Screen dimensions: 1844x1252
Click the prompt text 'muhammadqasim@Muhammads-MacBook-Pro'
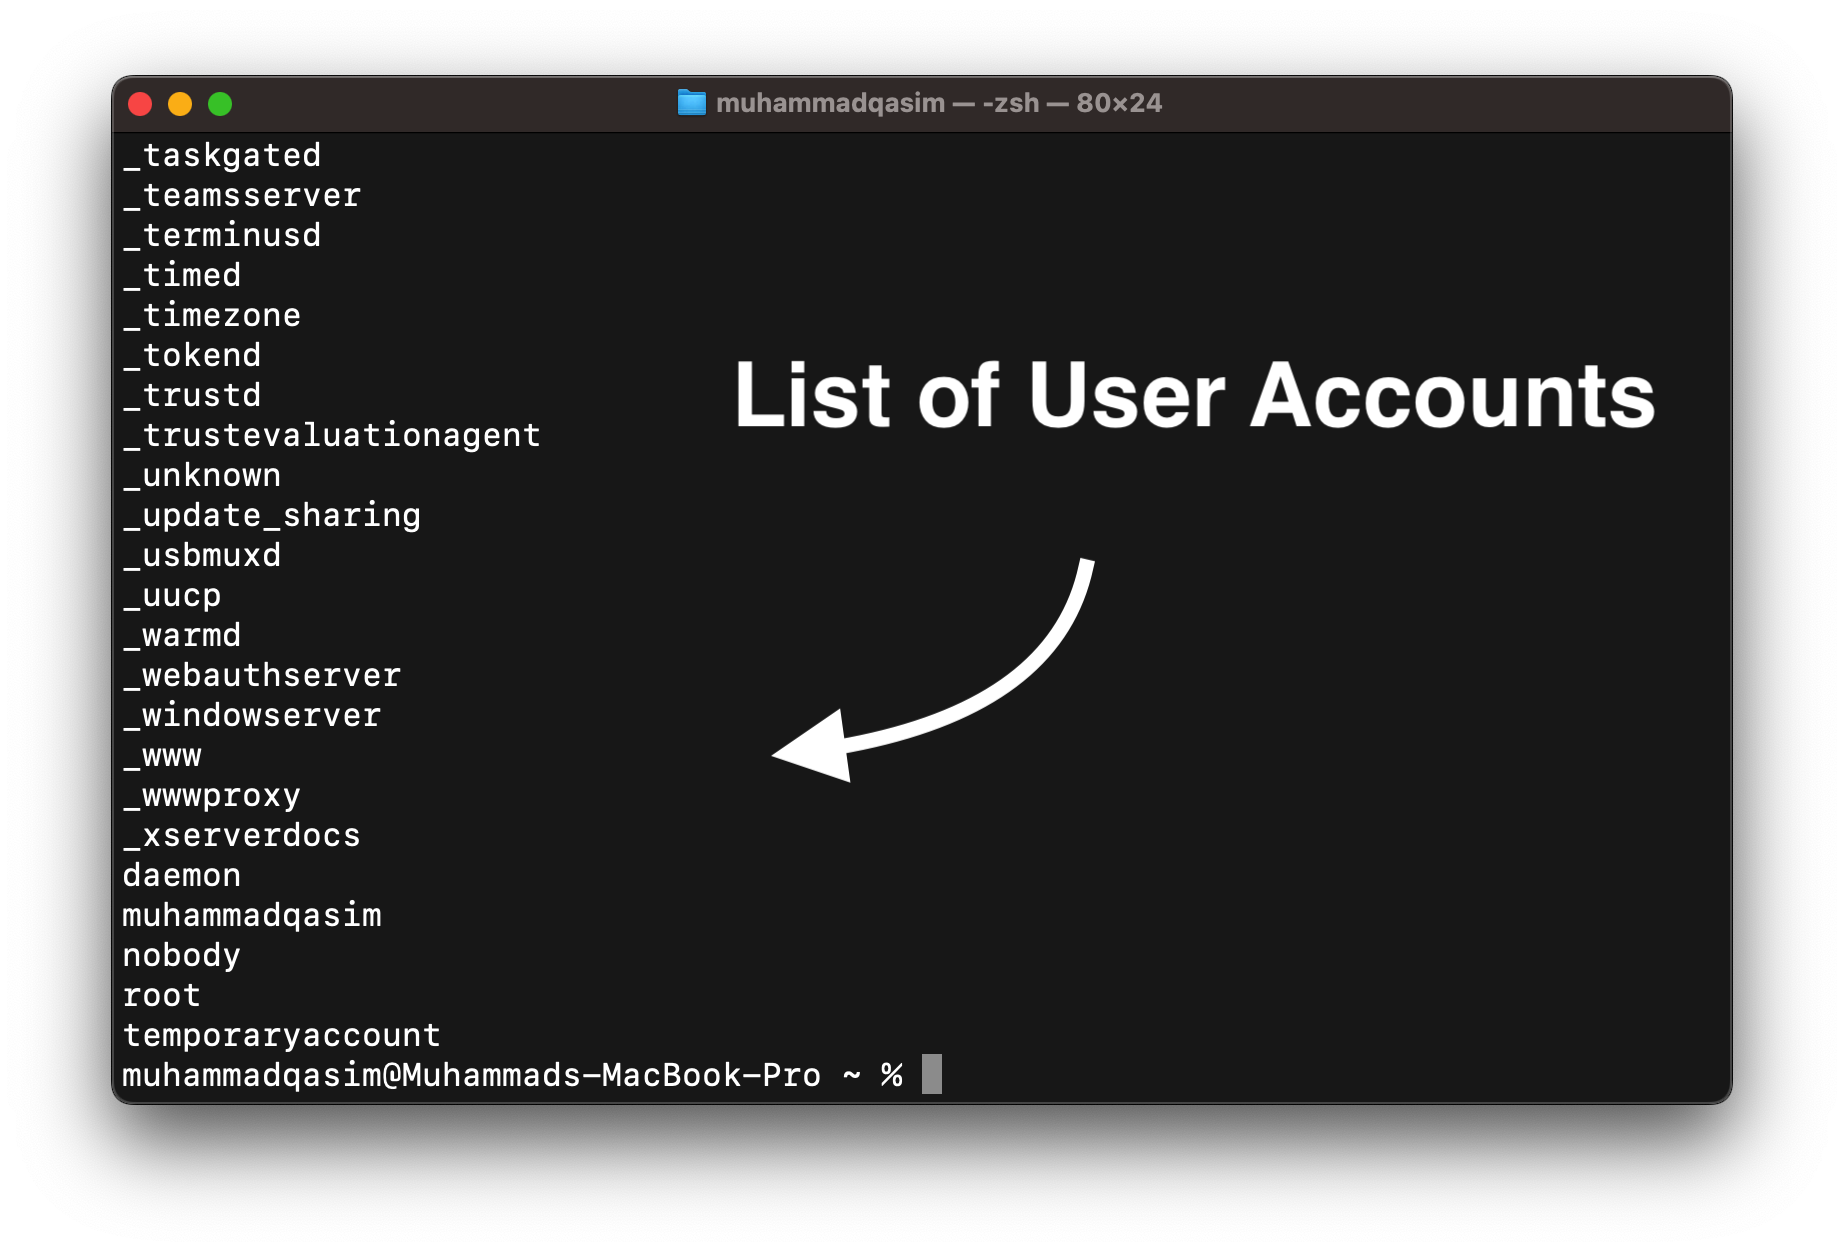pyautogui.click(x=471, y=1075)
